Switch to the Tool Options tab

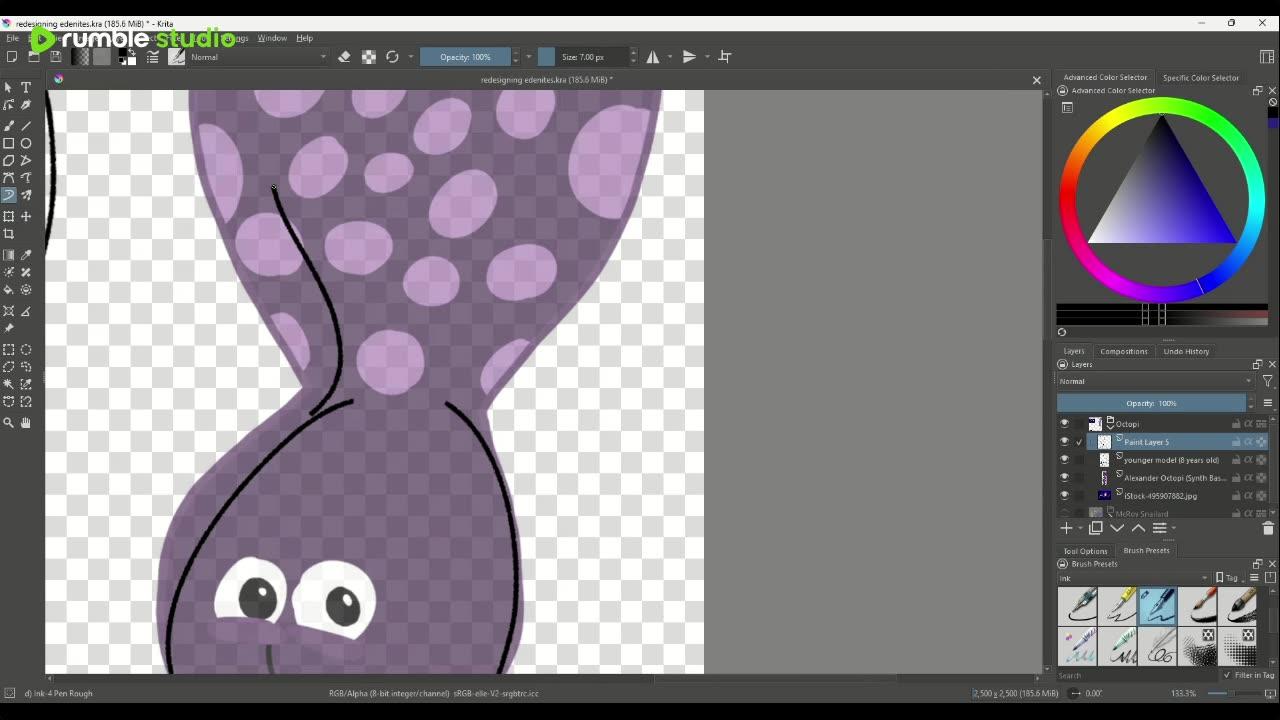pyautogui.click(x=1085, y=550)
